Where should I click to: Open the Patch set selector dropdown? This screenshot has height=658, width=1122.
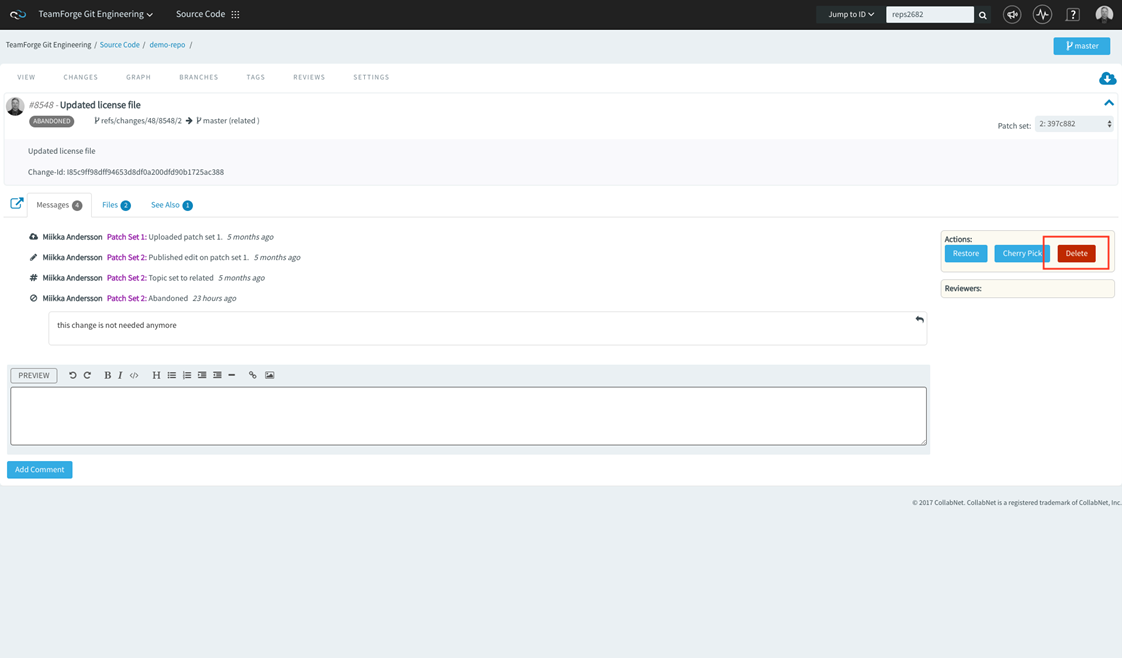(x=1074, y=124)
